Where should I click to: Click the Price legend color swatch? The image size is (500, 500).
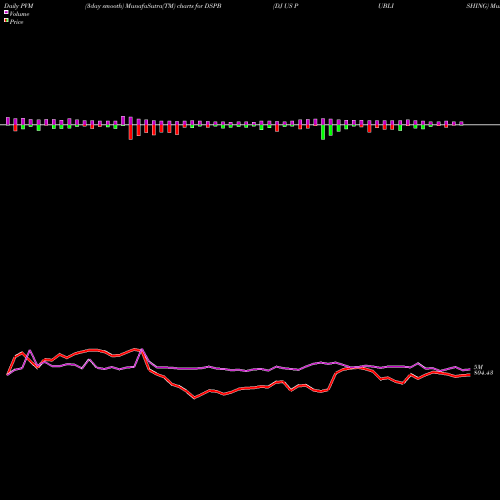(x=6, y=21)
